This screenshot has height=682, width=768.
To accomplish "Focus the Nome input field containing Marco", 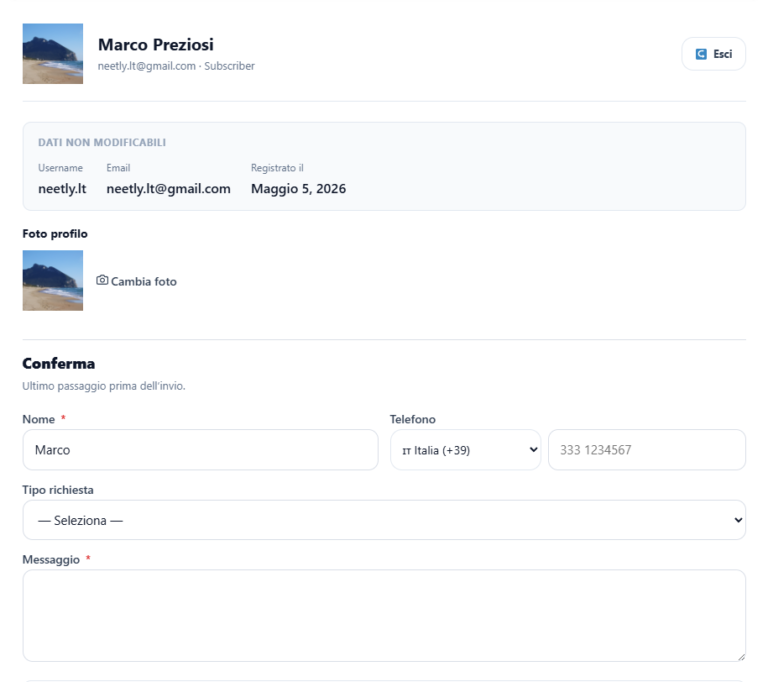I will point(200,450).
